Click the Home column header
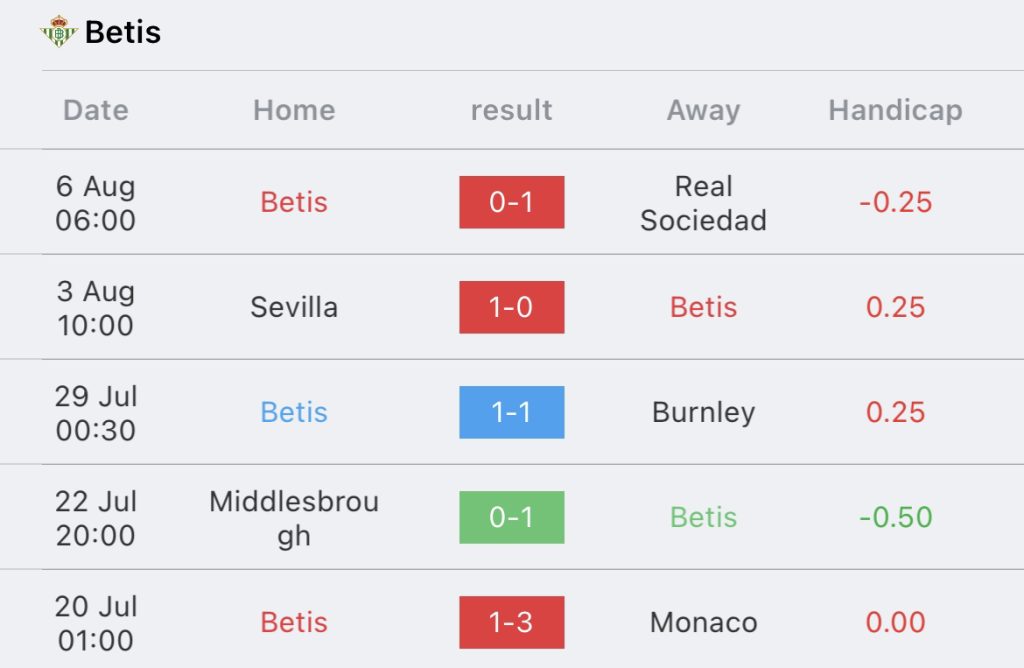 (294, 110)
